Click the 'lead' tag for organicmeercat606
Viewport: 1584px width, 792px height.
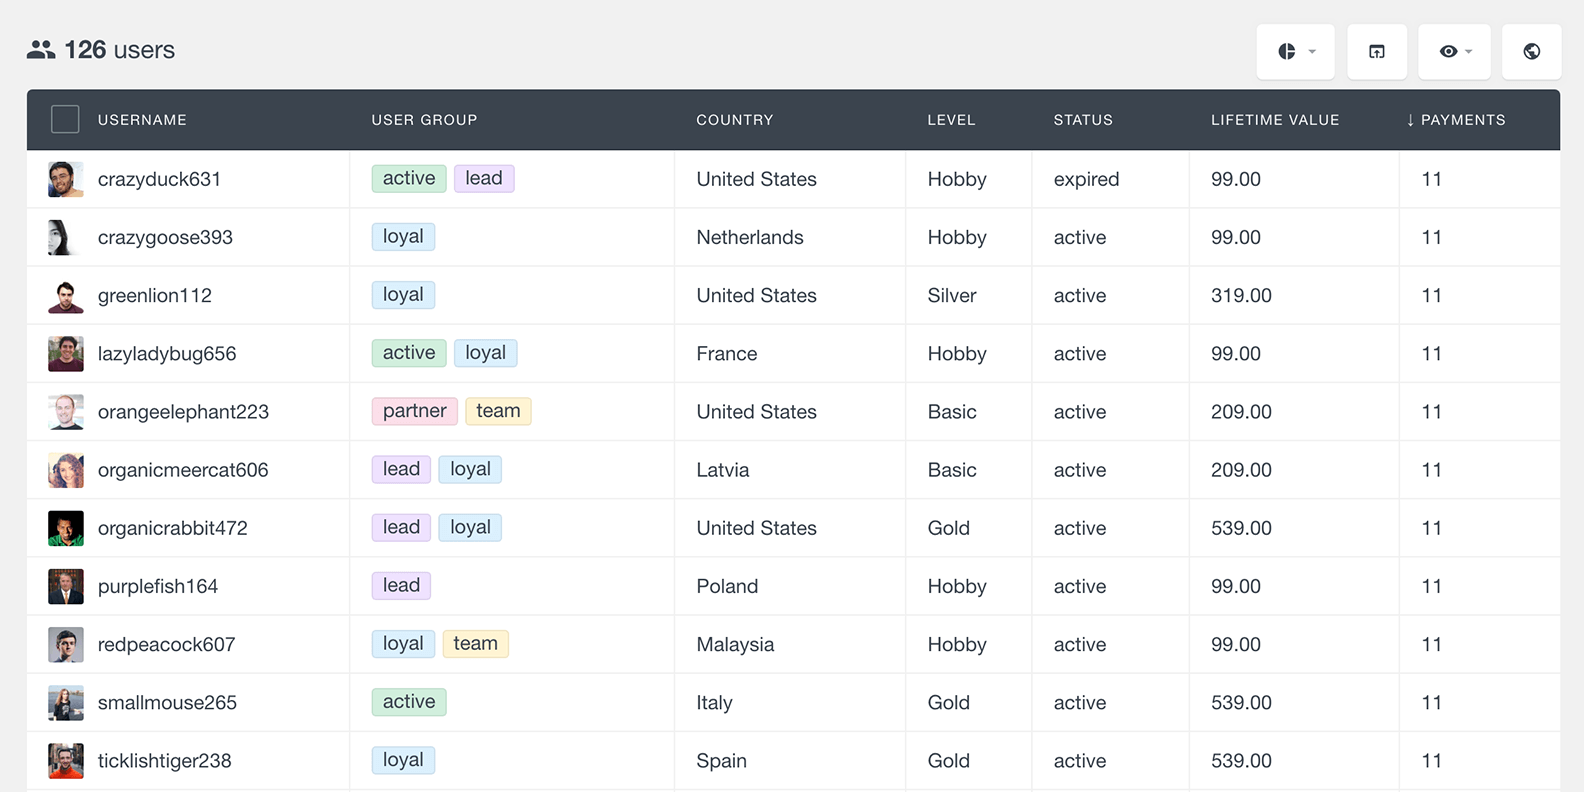click(x=401, y=469)
